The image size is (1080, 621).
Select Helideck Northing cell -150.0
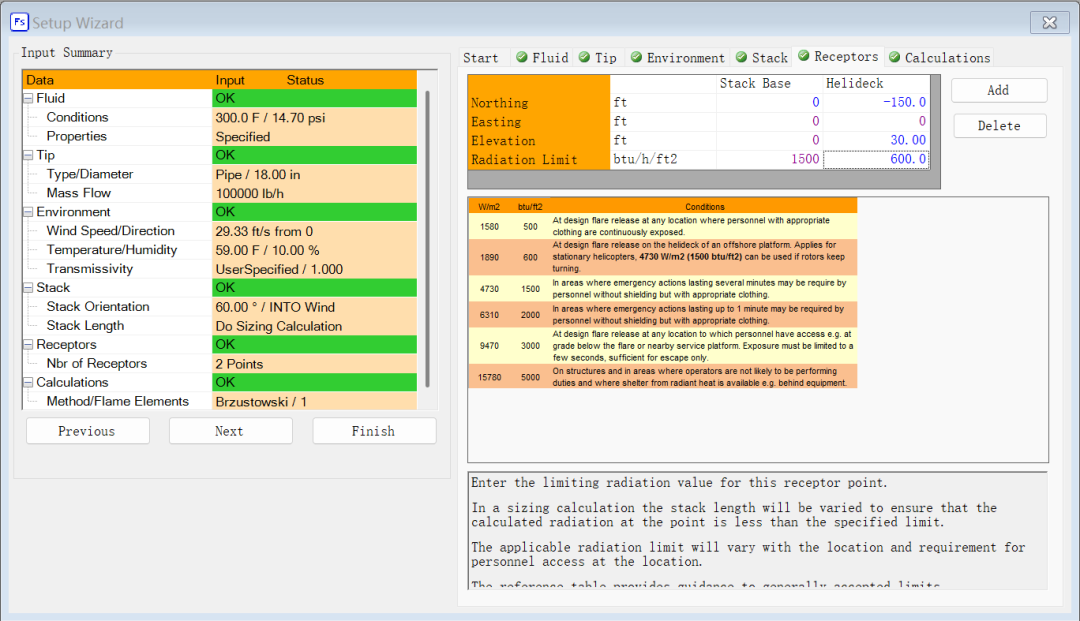pyautogui.click(x=876, y=102)
